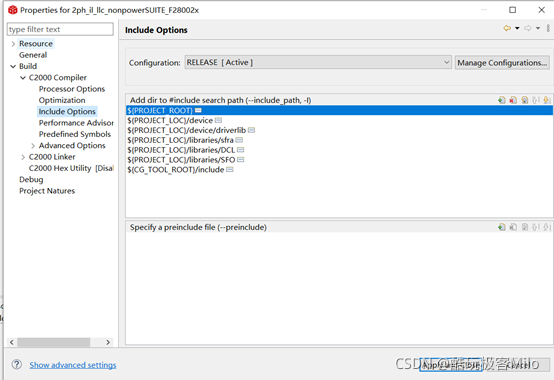Image resolution: width=554 pixels, height=380 pixels.
Task: Maximize the Properties dialog window
Action: (x=512, y=10)
